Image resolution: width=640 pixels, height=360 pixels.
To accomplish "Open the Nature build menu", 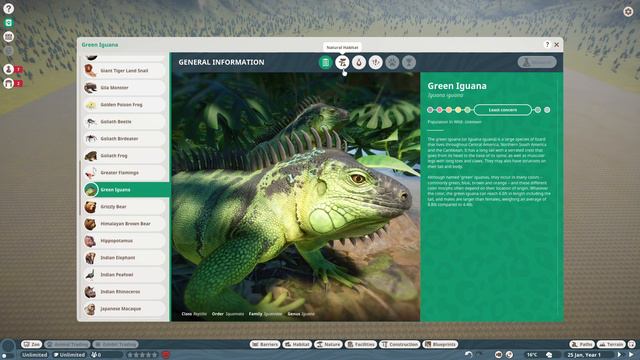I will pos(329,344).
